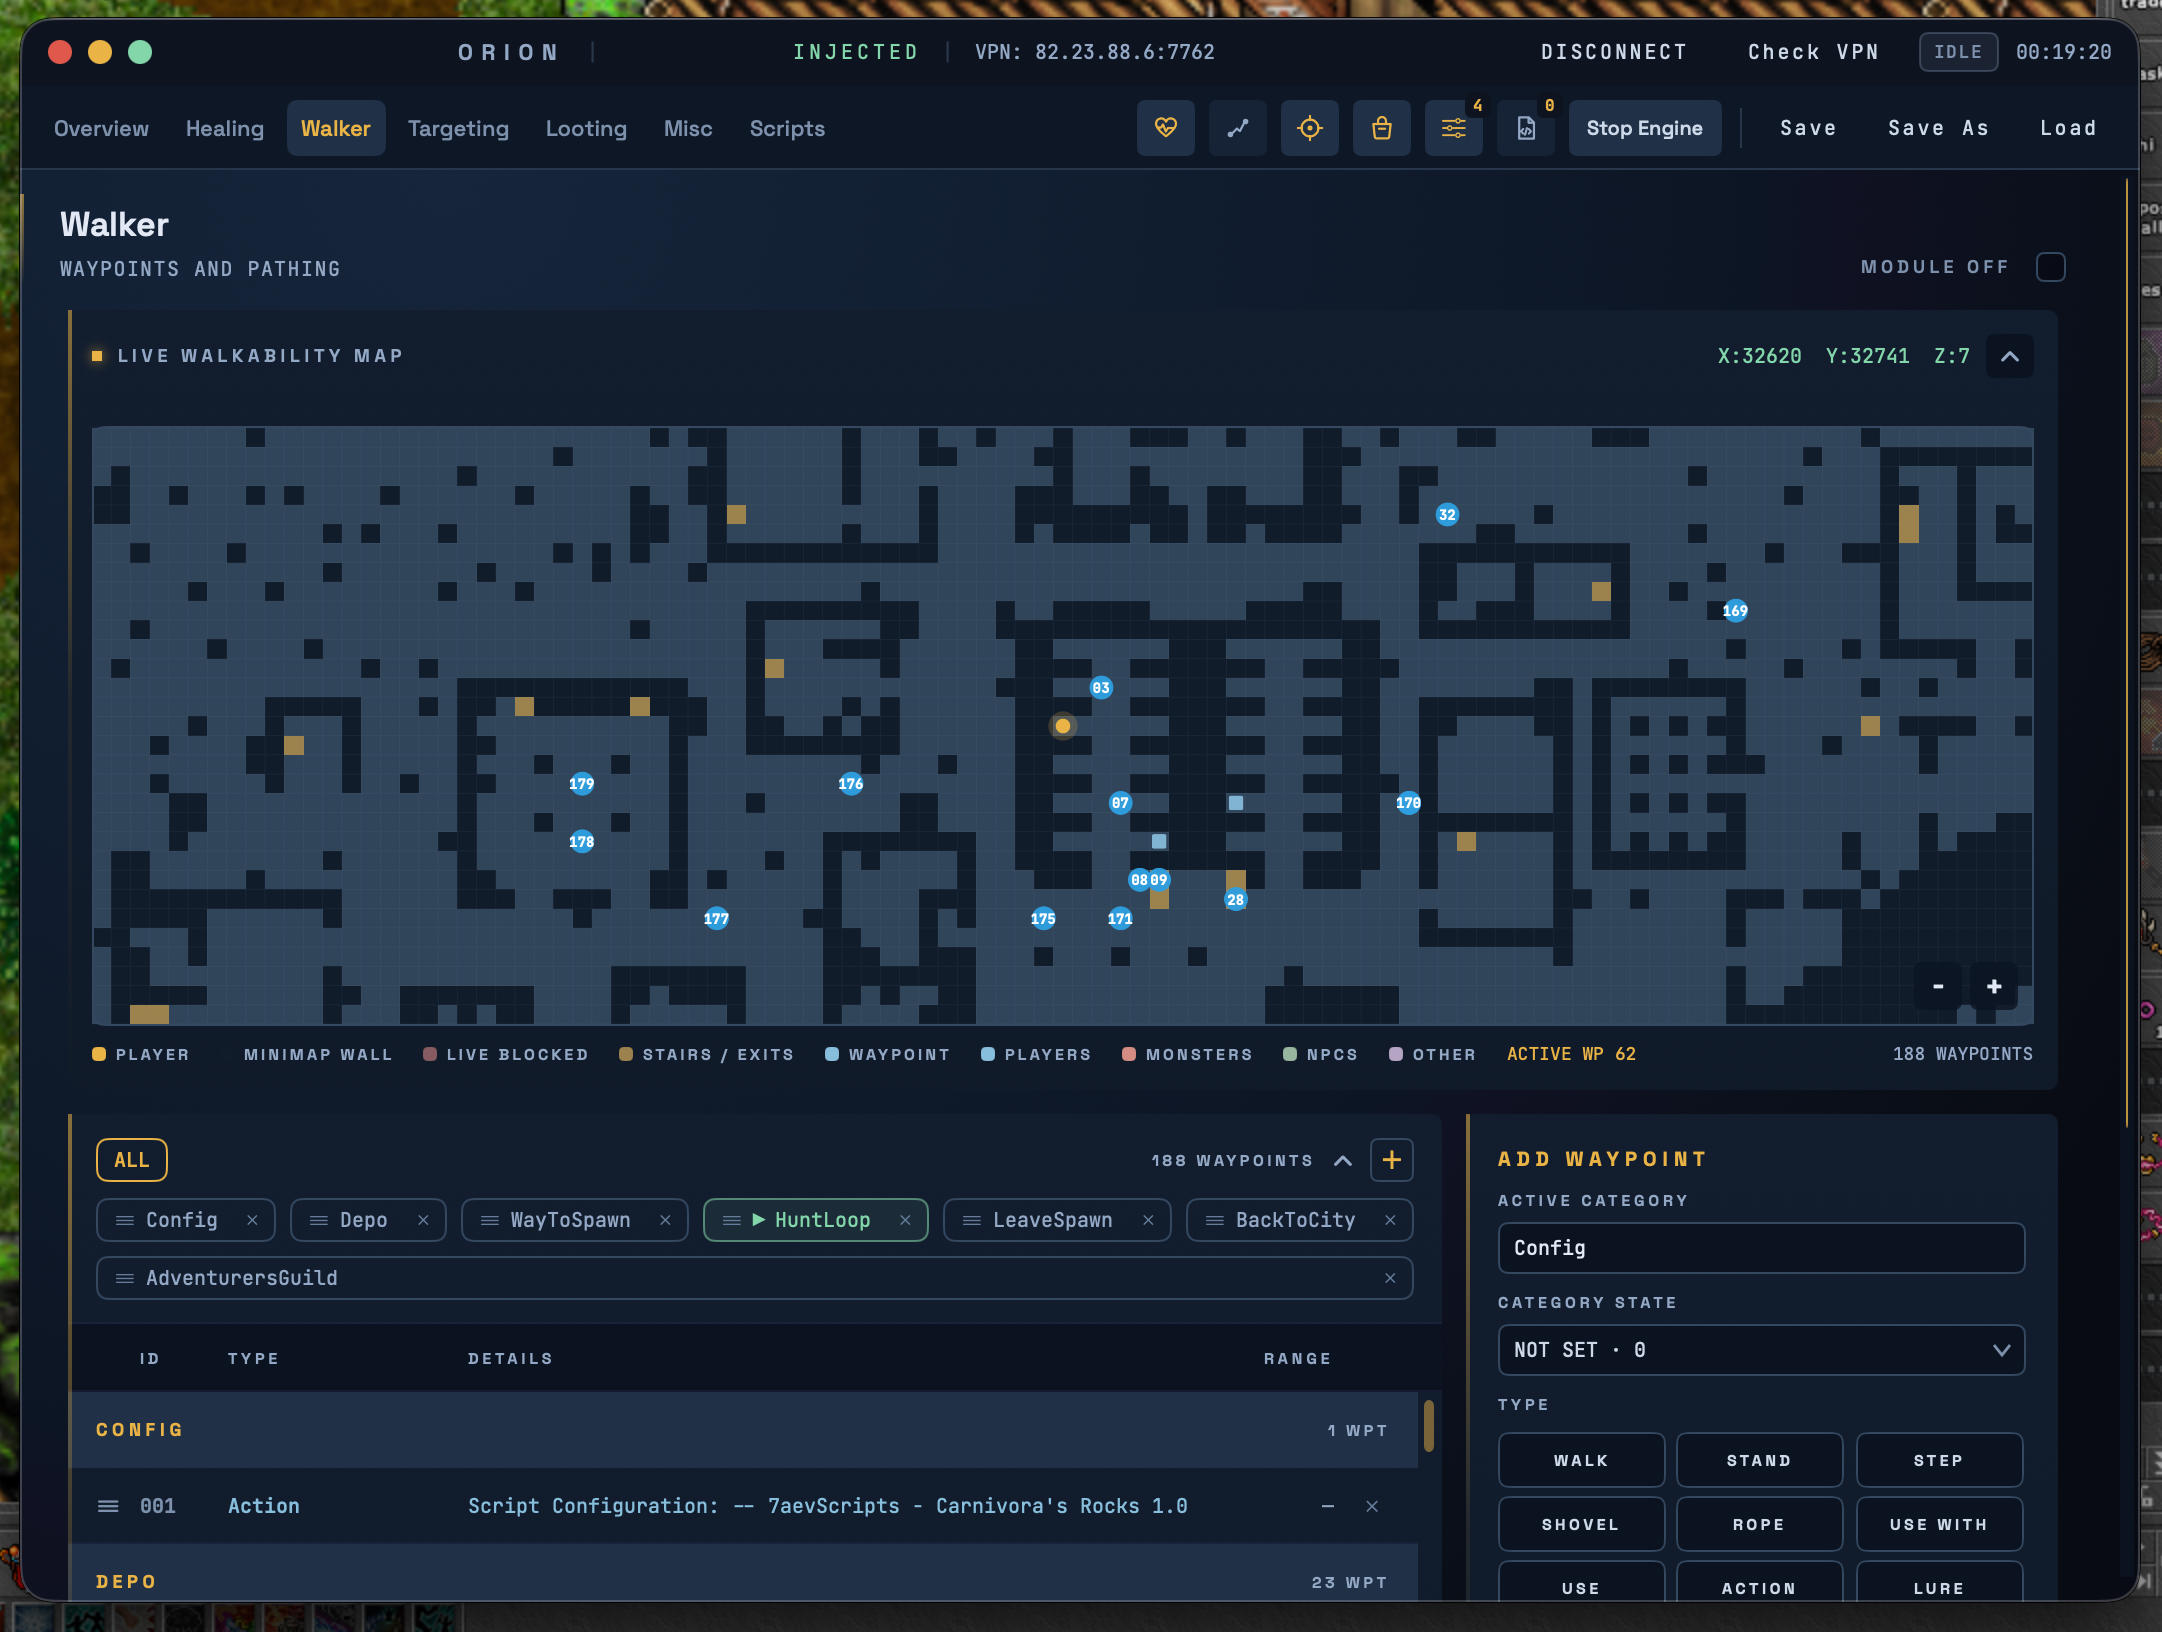Remove the LeaveSpawn category chip

(1148, 1220)
